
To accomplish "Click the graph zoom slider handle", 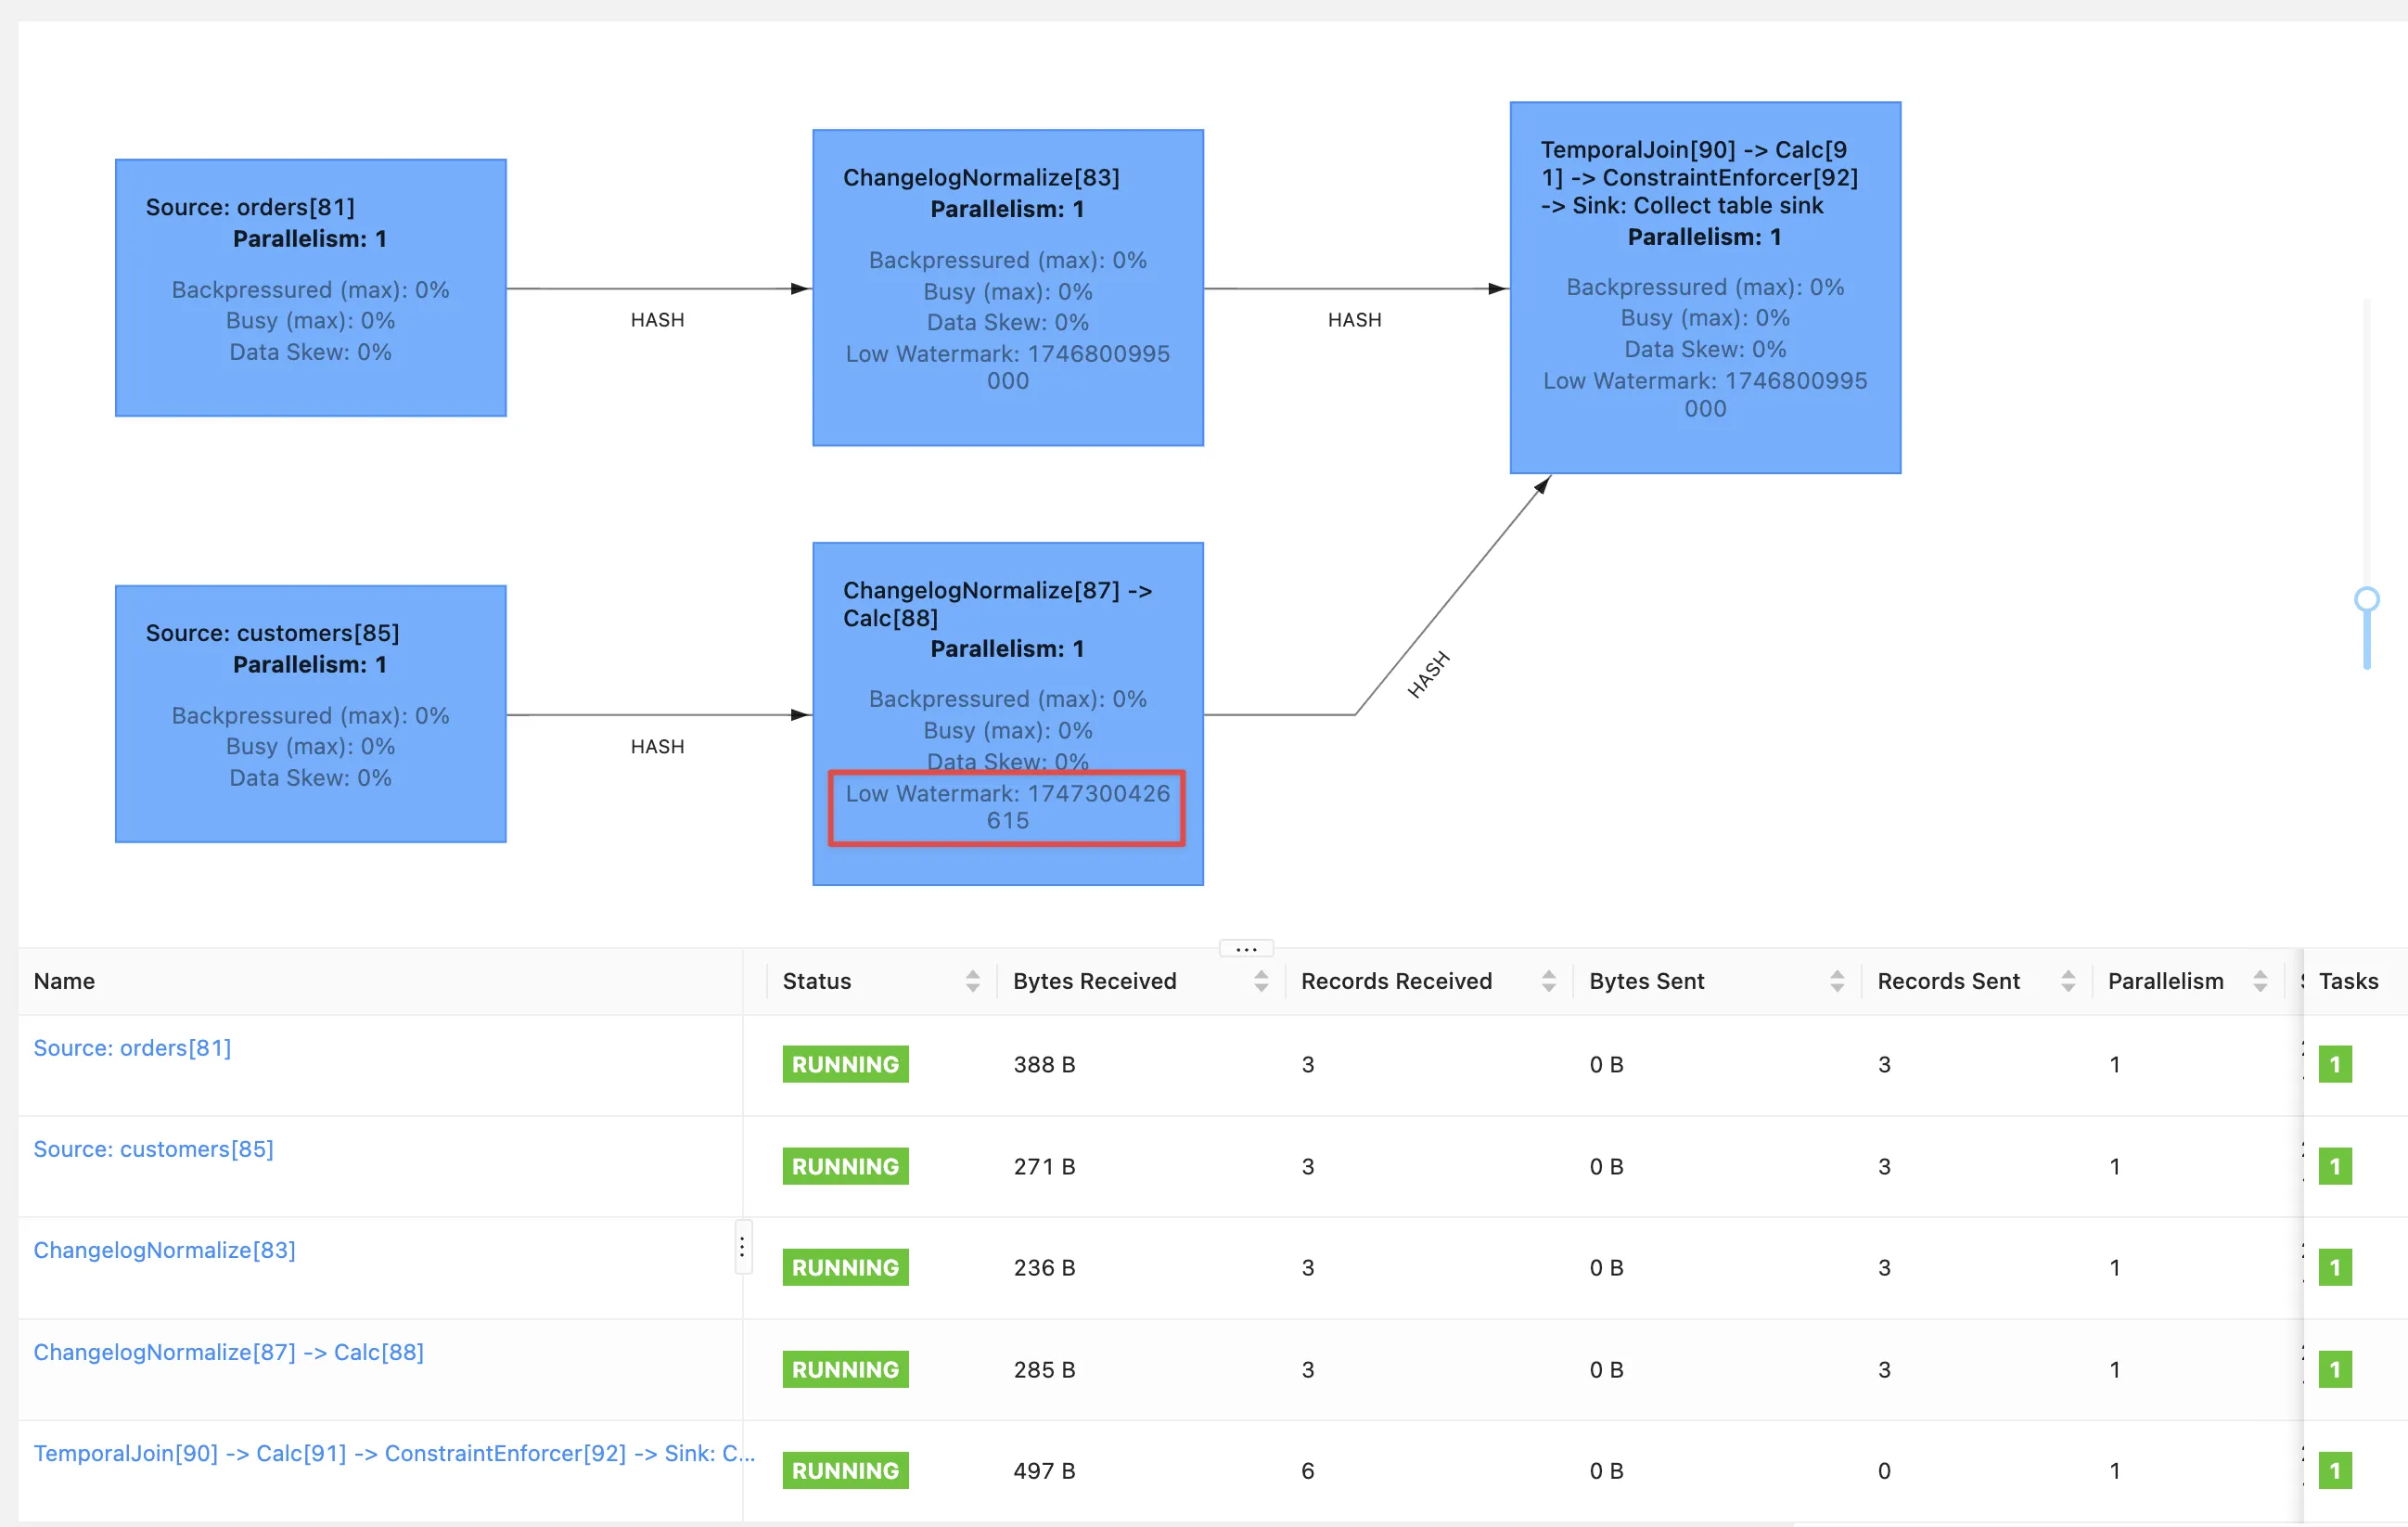I will 2366,599.
